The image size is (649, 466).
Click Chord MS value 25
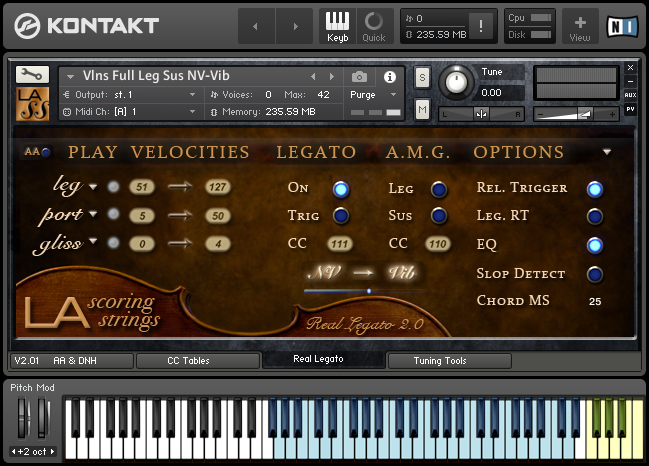[x=595, y=301]
